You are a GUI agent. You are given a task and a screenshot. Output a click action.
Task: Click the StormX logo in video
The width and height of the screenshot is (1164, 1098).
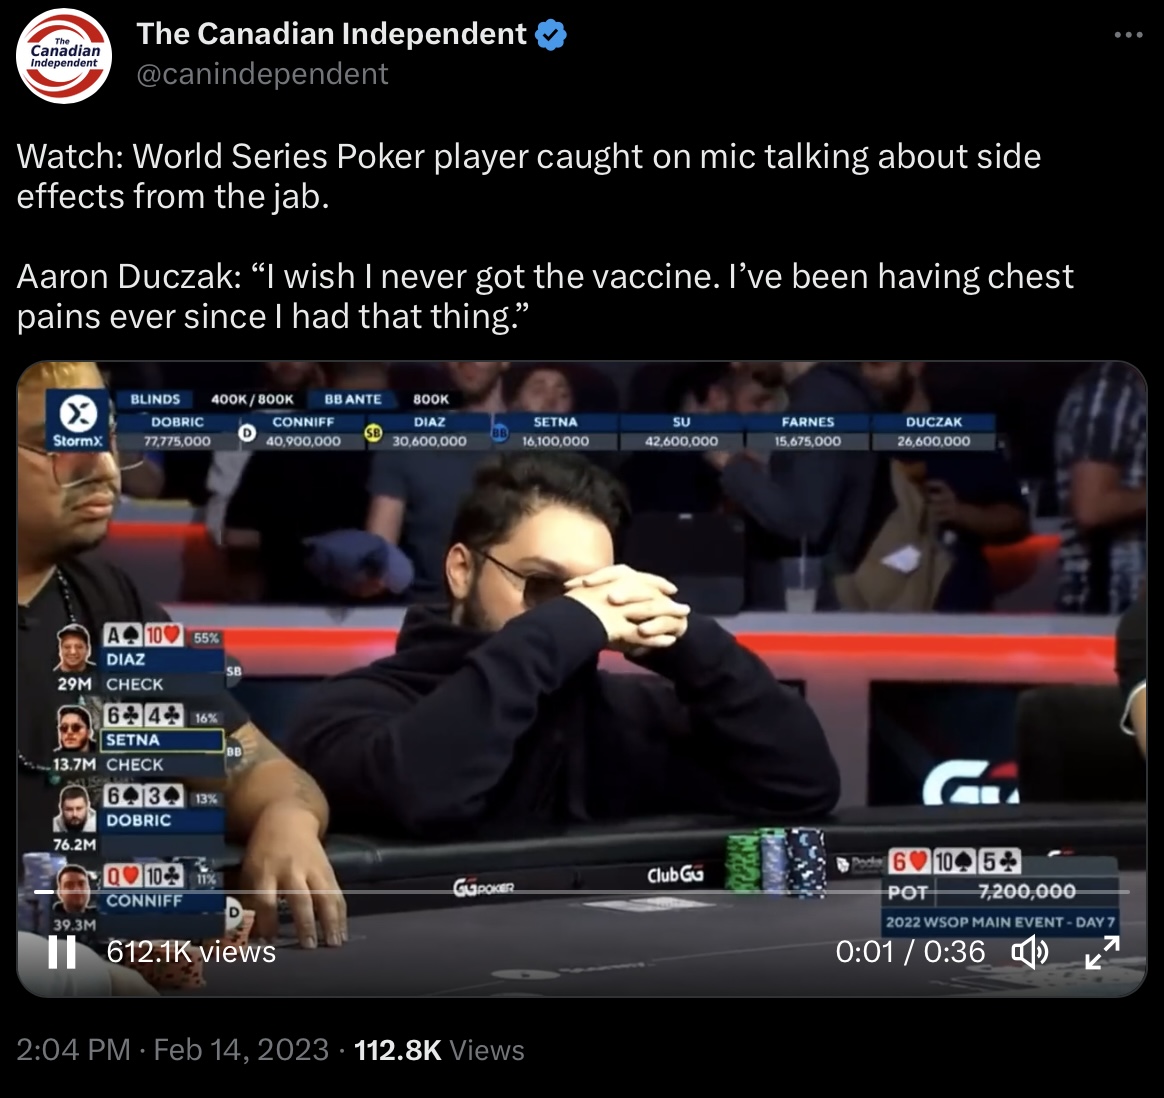[78, 419]
